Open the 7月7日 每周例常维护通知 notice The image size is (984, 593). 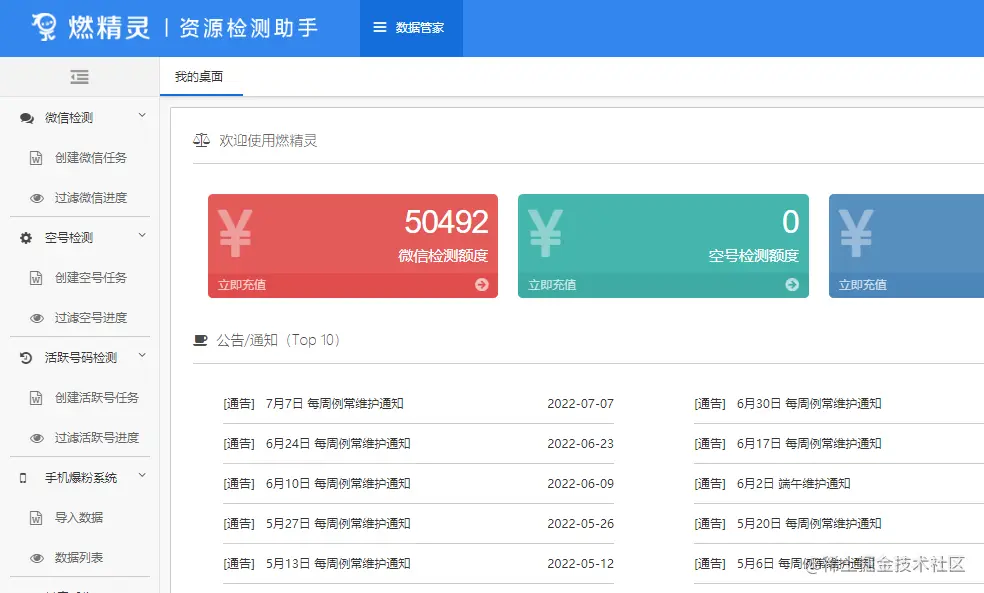[334, 403]
